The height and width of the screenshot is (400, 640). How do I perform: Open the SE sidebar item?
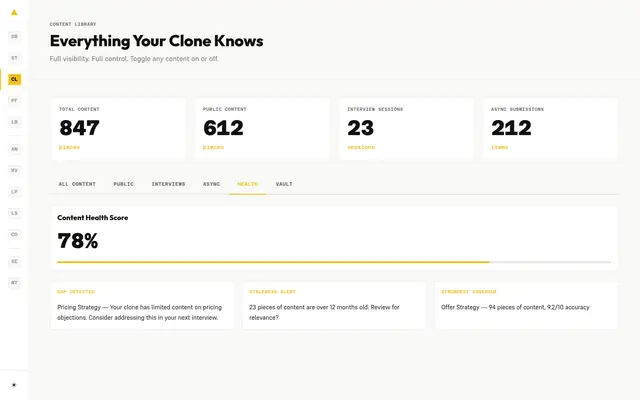point(14,261)
